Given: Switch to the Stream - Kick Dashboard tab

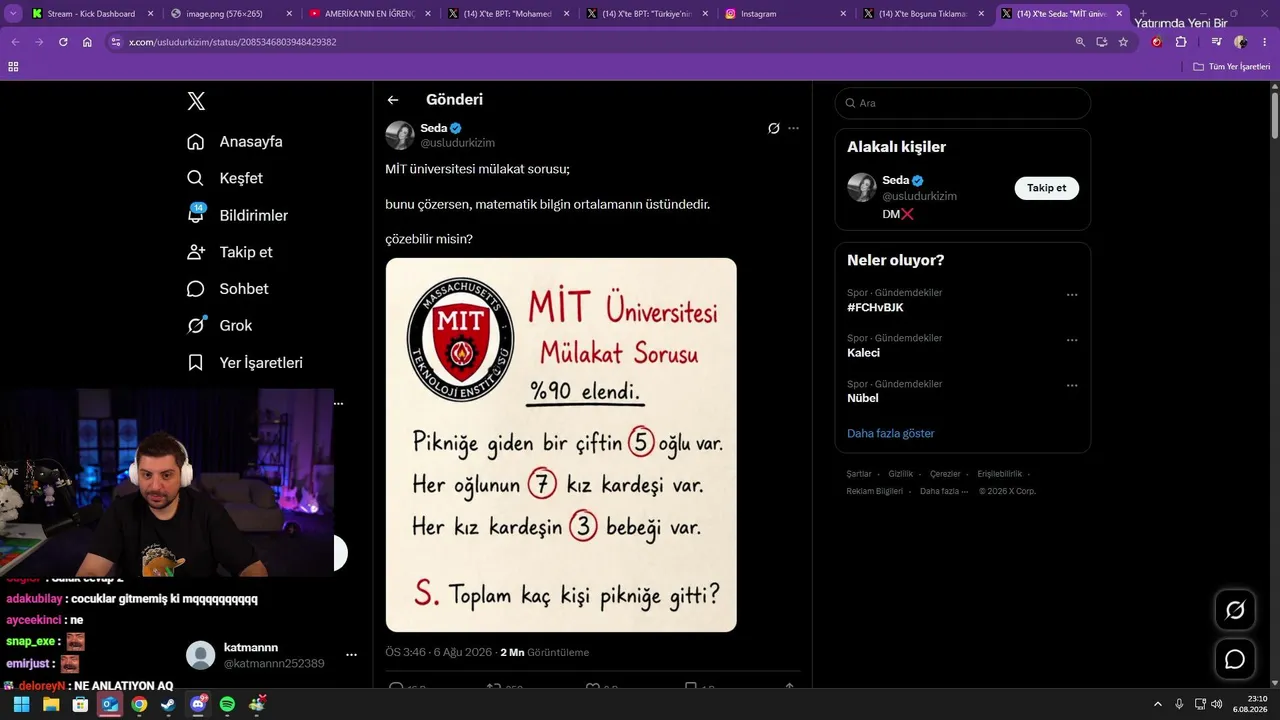Looking at the screenshot, I should coord(92,14).
